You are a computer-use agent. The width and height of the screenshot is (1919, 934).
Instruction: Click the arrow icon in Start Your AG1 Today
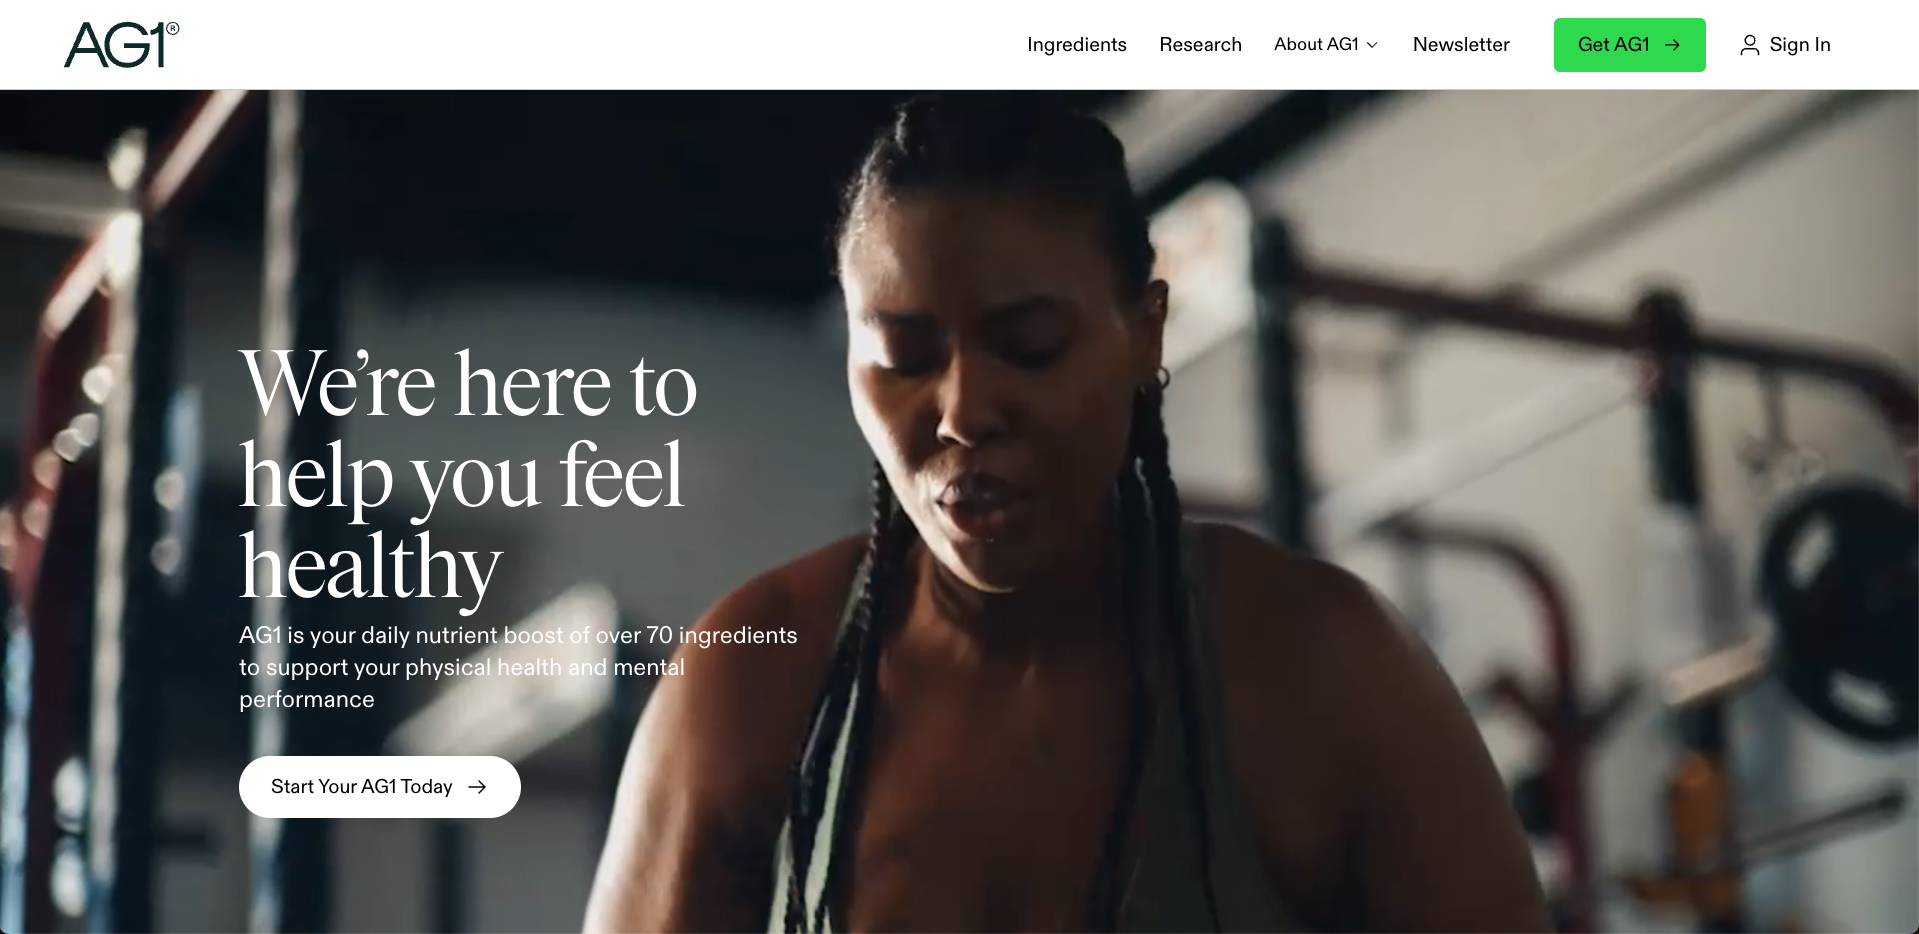point(477,787)
